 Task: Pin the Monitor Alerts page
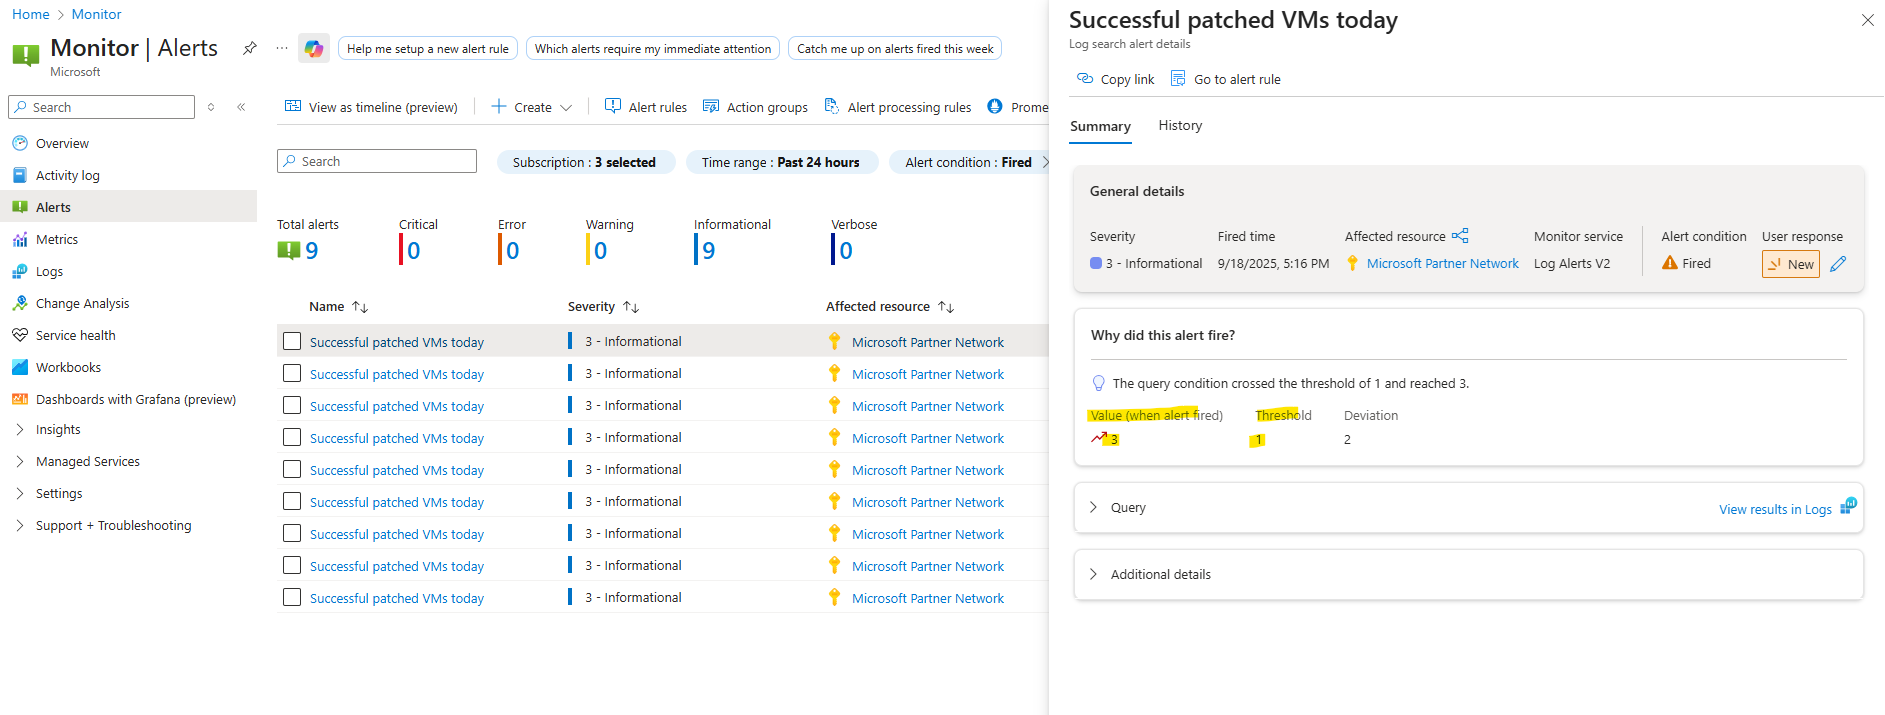click(x=250, y=48)
